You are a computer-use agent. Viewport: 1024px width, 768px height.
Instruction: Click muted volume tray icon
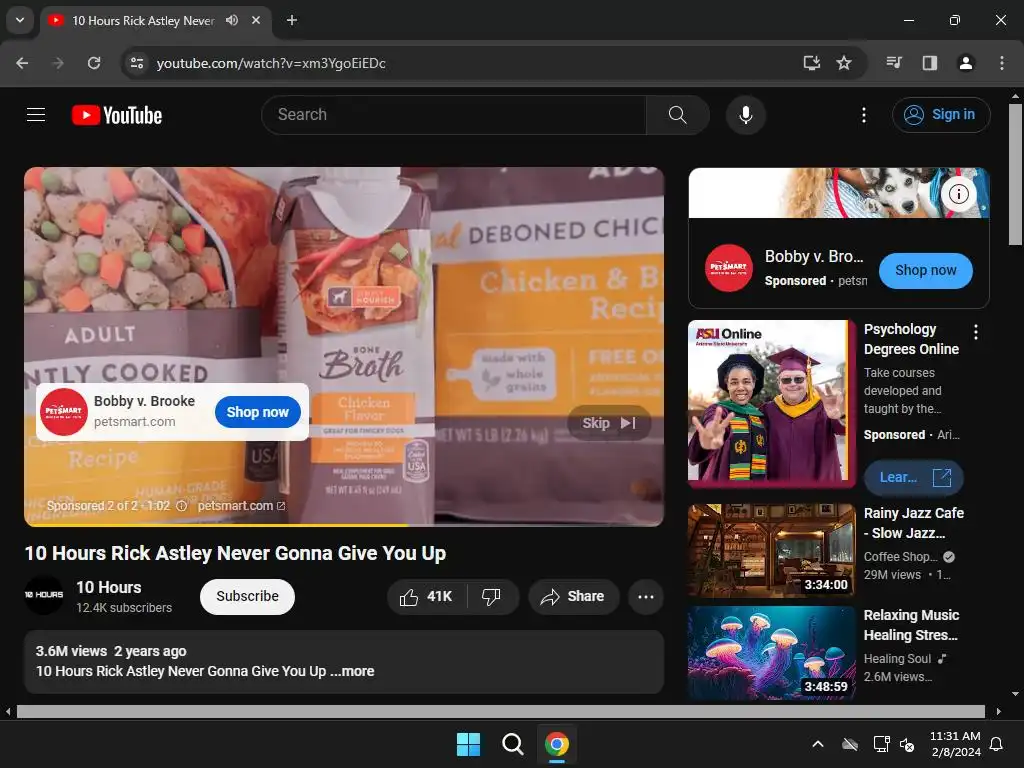coord(907,744)
